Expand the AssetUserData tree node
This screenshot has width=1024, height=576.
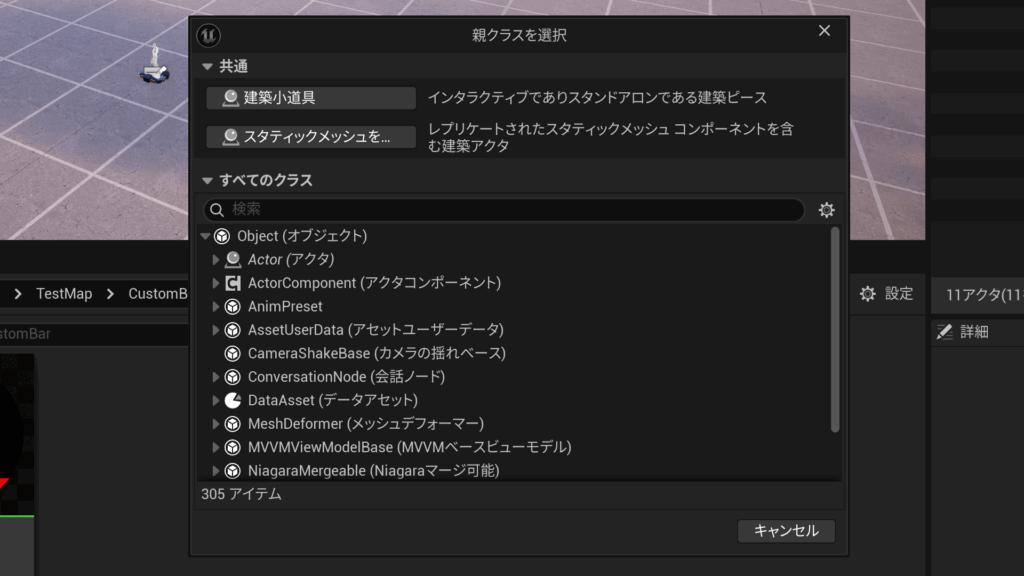[x=216, y=330]
